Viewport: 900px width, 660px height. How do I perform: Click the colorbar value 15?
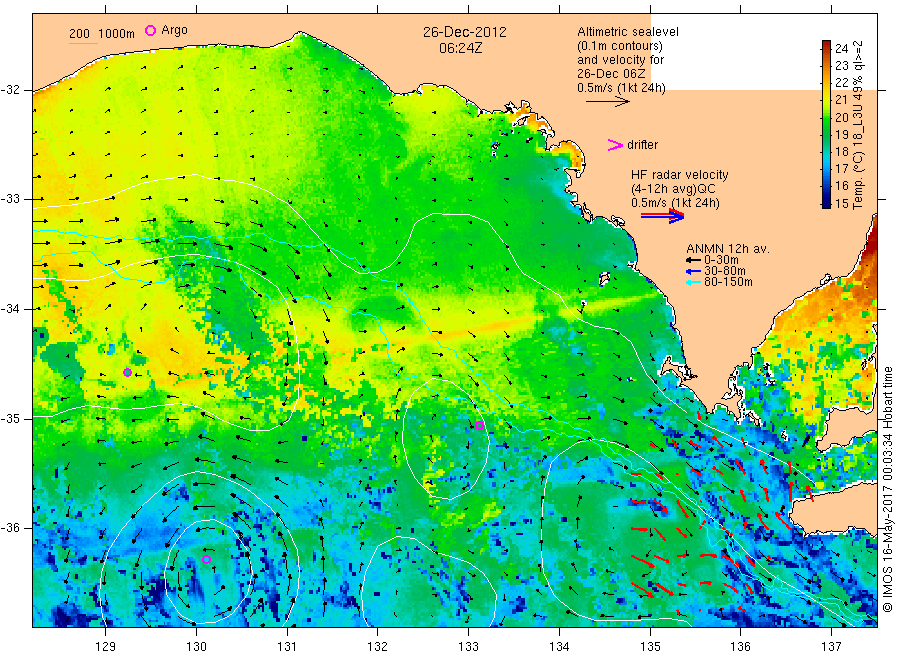click(841, 203)
